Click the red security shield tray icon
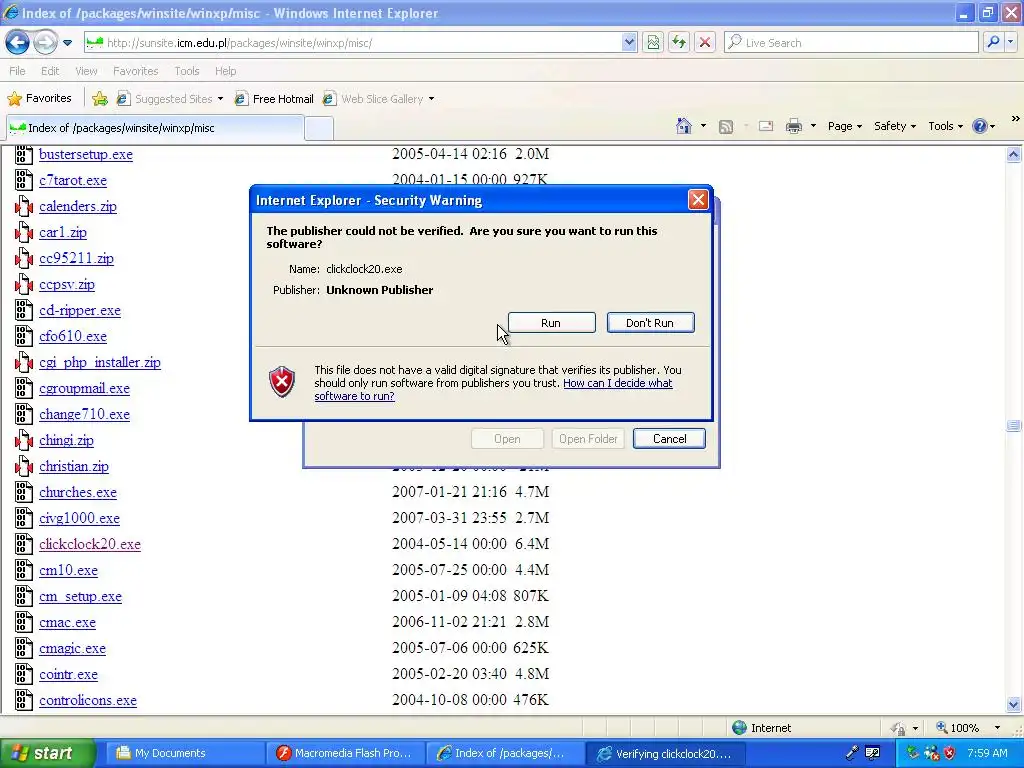Image resolution: width=1024 pixels, height=768 pixels. click(x=950, y=753)
